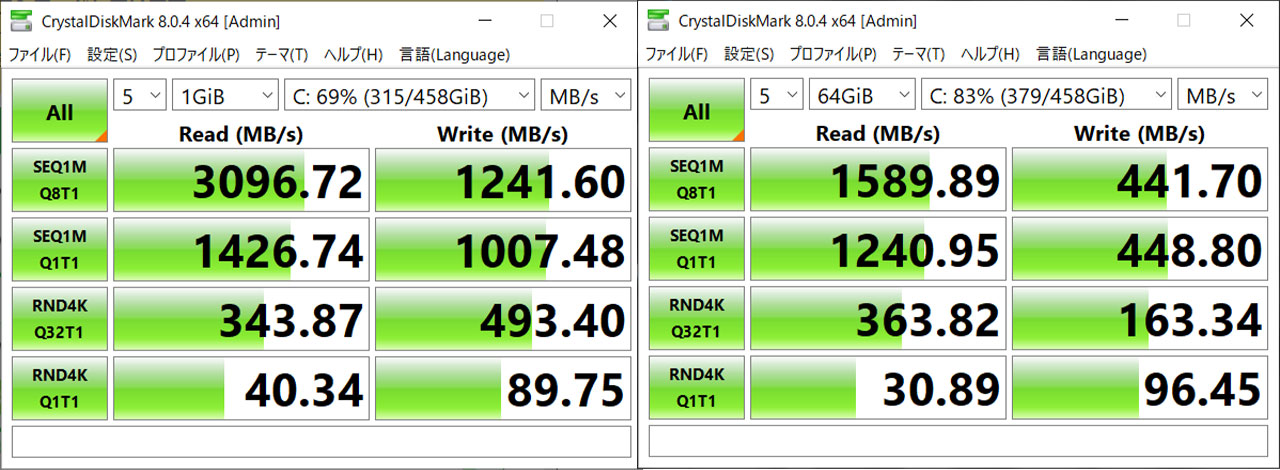
Task: Click the empty comment field in left window
Action: tap(321, 441)
